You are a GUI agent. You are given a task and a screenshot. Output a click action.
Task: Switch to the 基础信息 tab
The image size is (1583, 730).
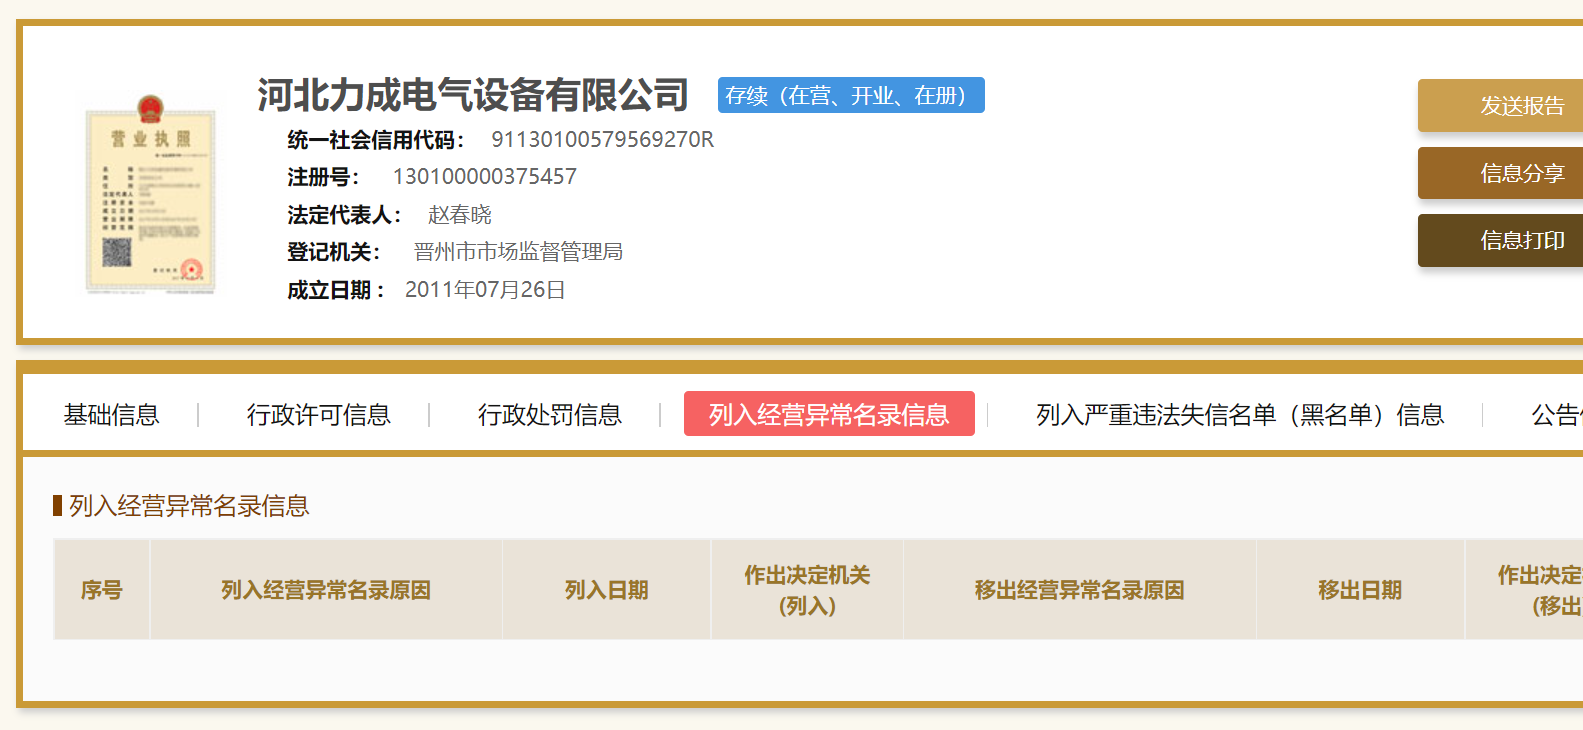tap(111, 414)
